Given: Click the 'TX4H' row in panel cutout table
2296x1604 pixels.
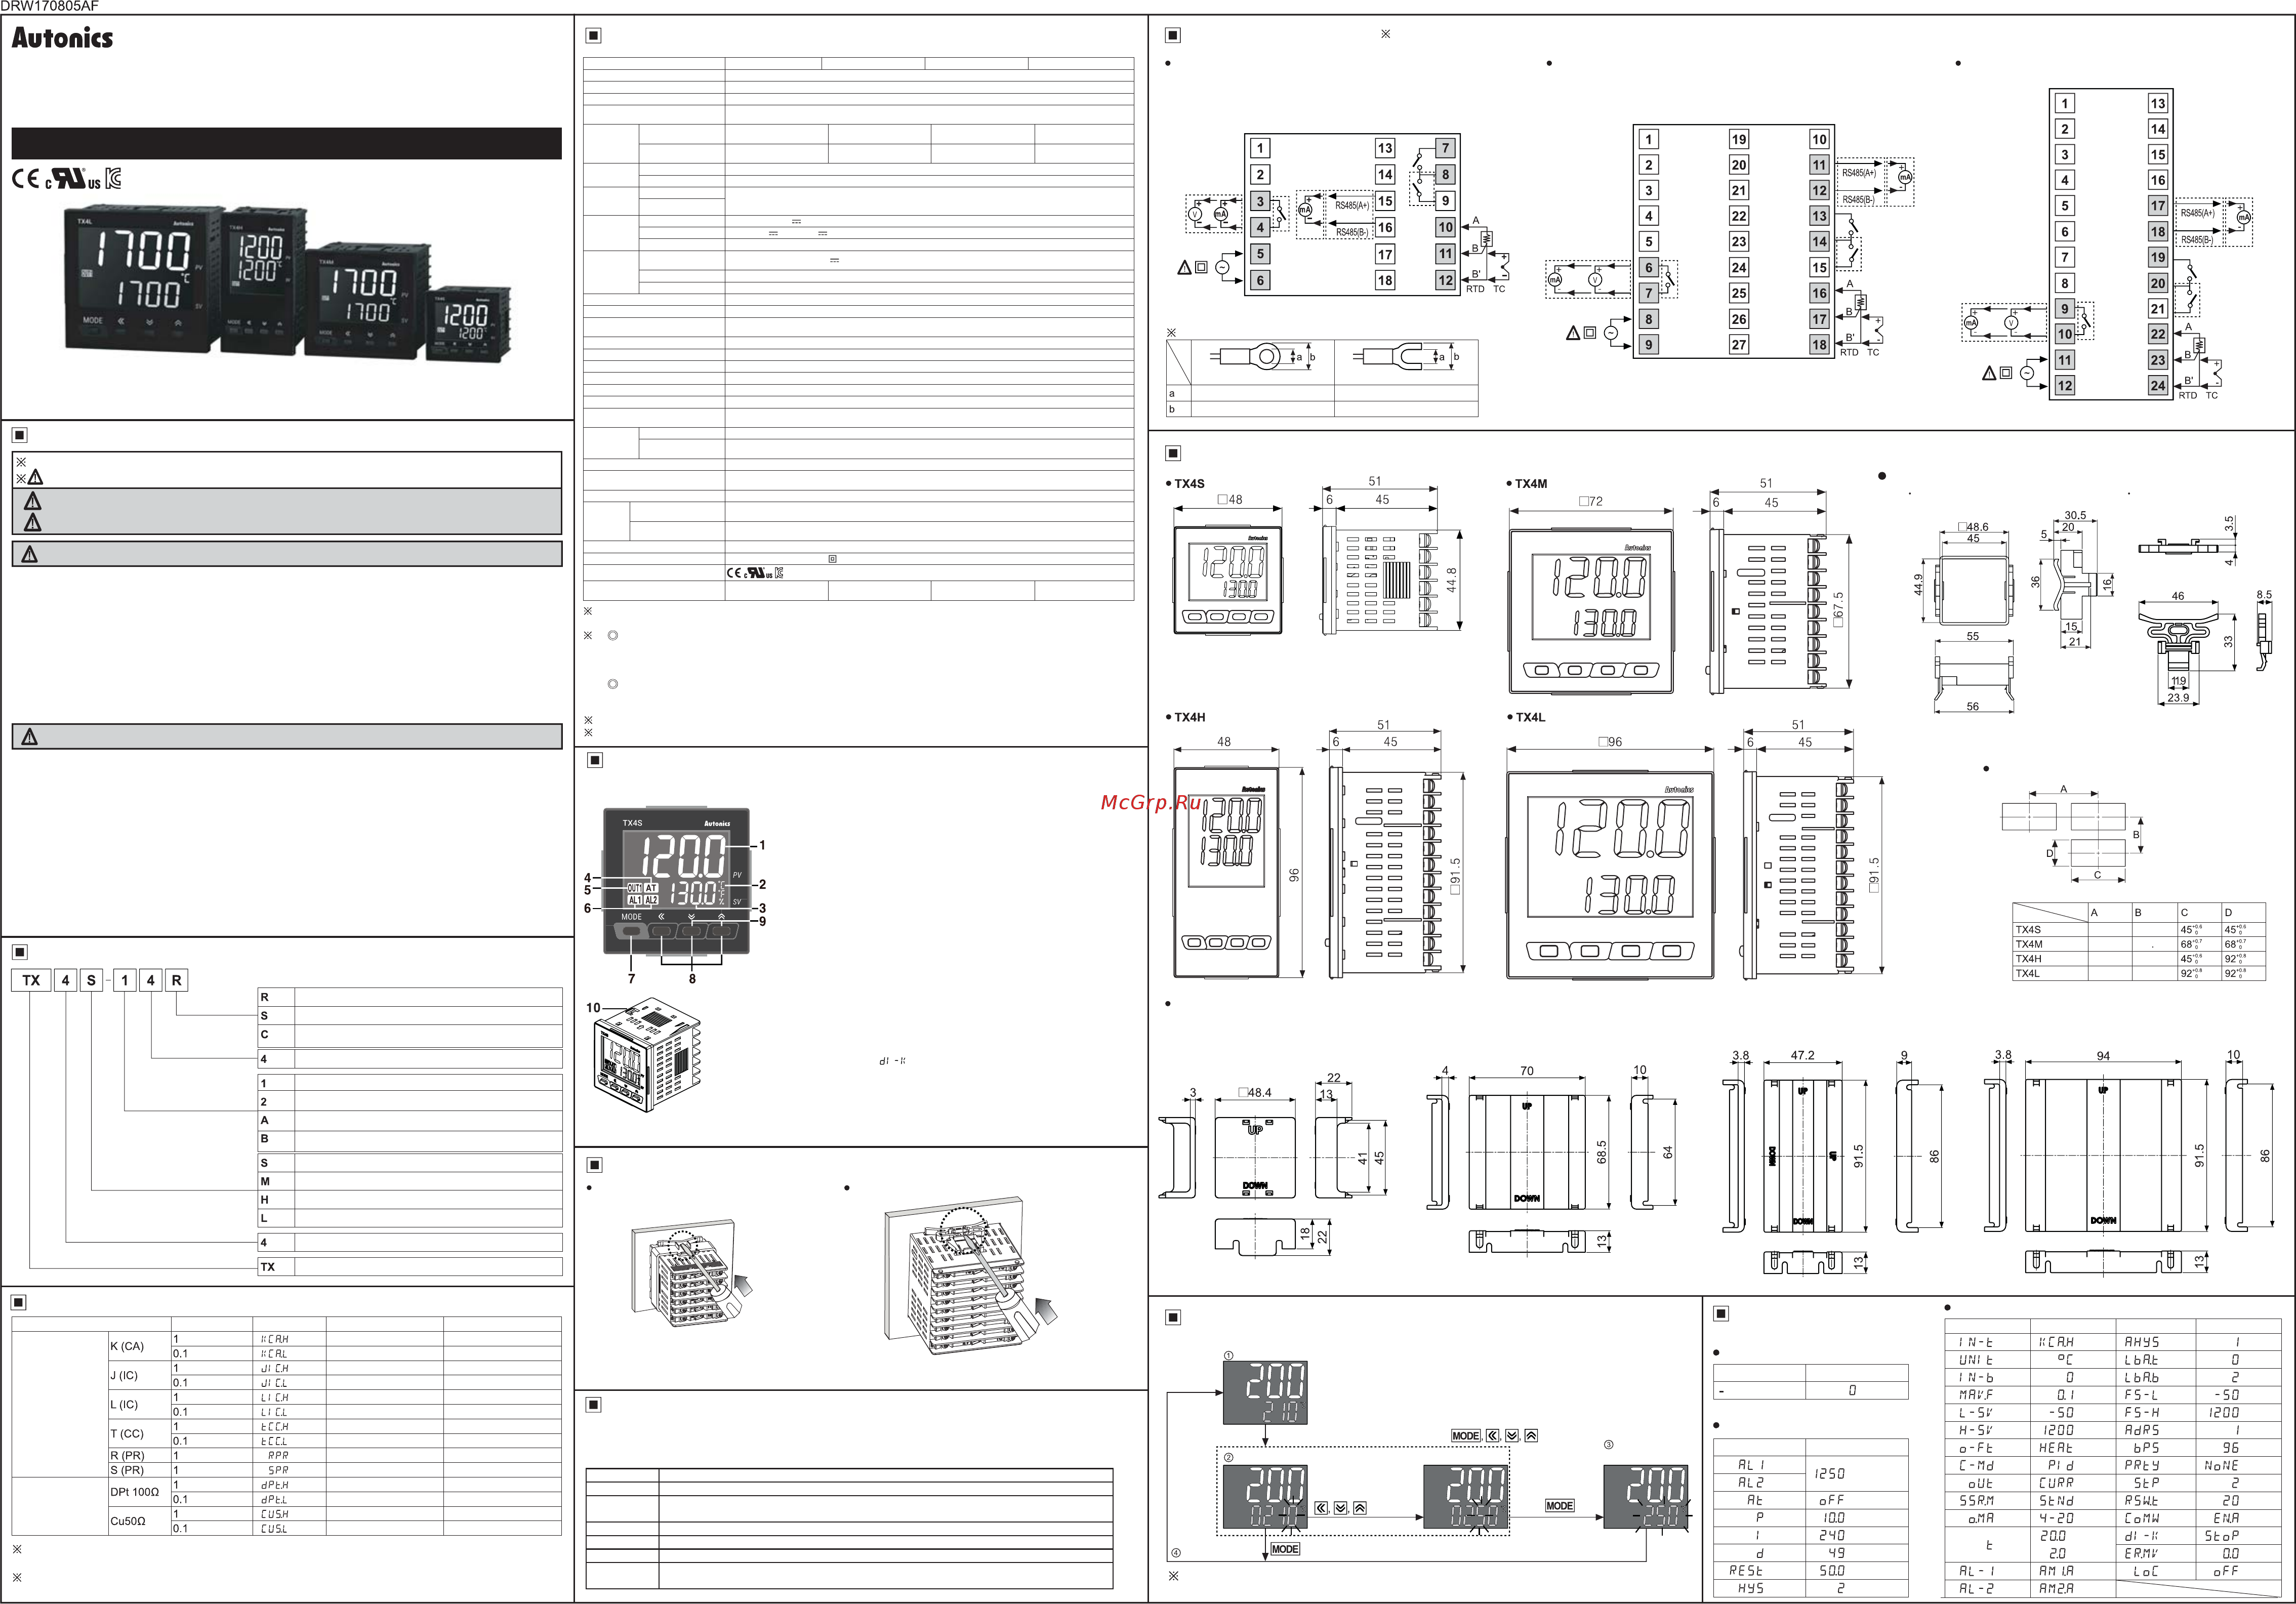Looking at the screenshot, I should [x=2139, y=958].
